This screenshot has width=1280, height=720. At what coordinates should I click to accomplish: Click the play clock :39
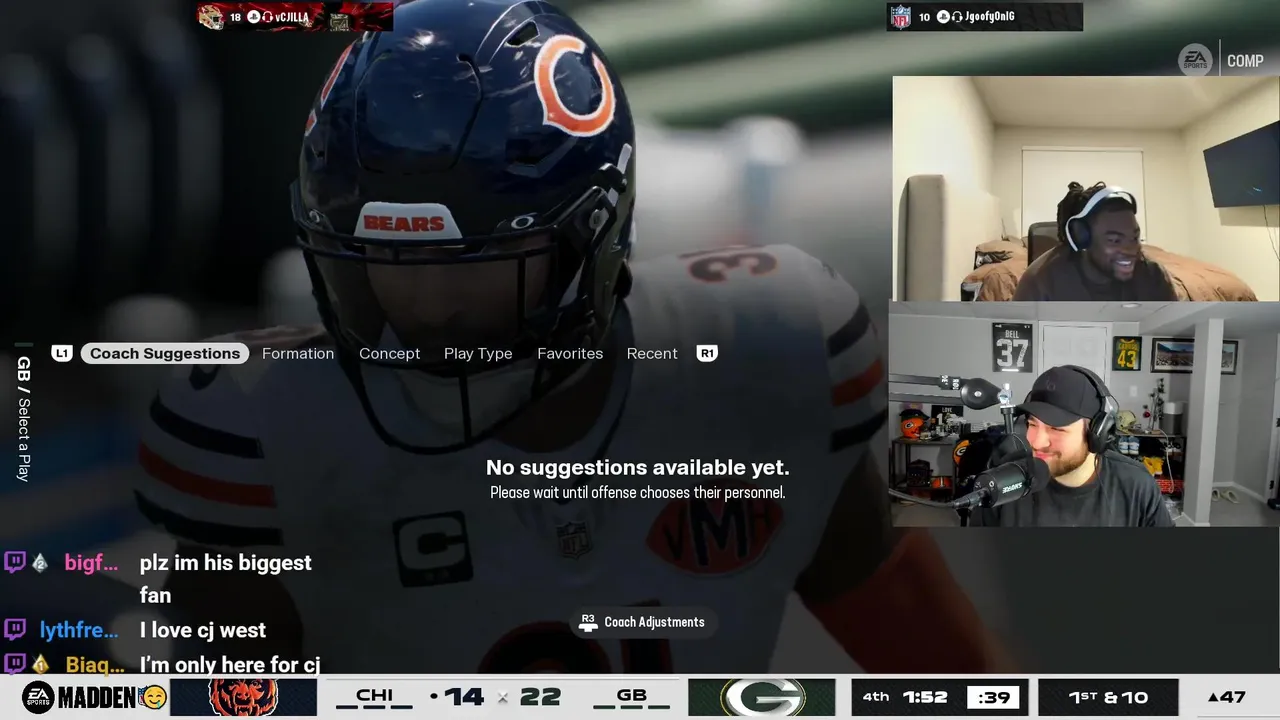point(993,698)
